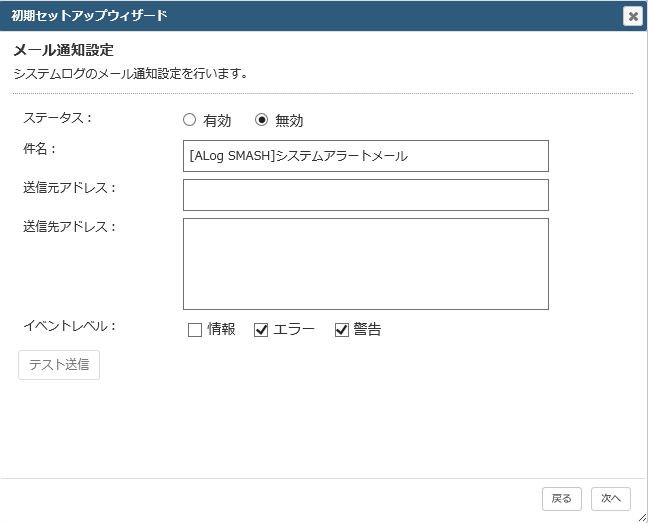The image size is (648, 523).
Task: Click the 有効 label text
Action: pyautogui.click(x=217, y=121)
